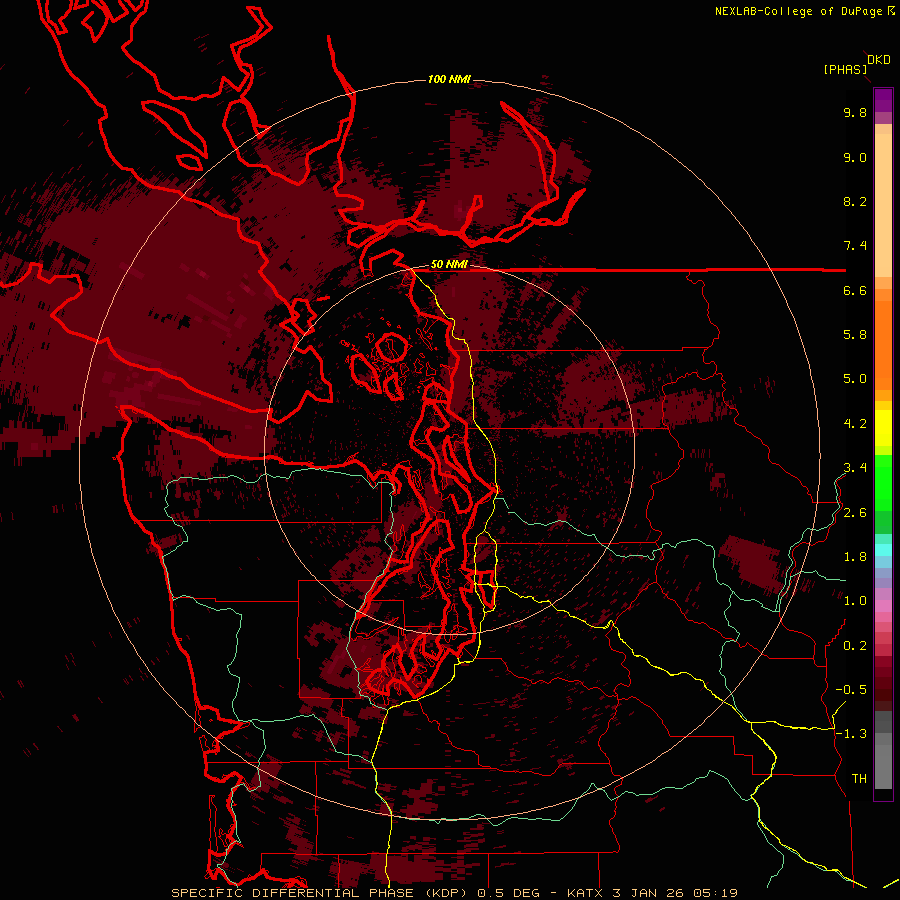Pick the cyan segment of color scale
Viewport: 900px width, 900px height.
coord(883,550)
